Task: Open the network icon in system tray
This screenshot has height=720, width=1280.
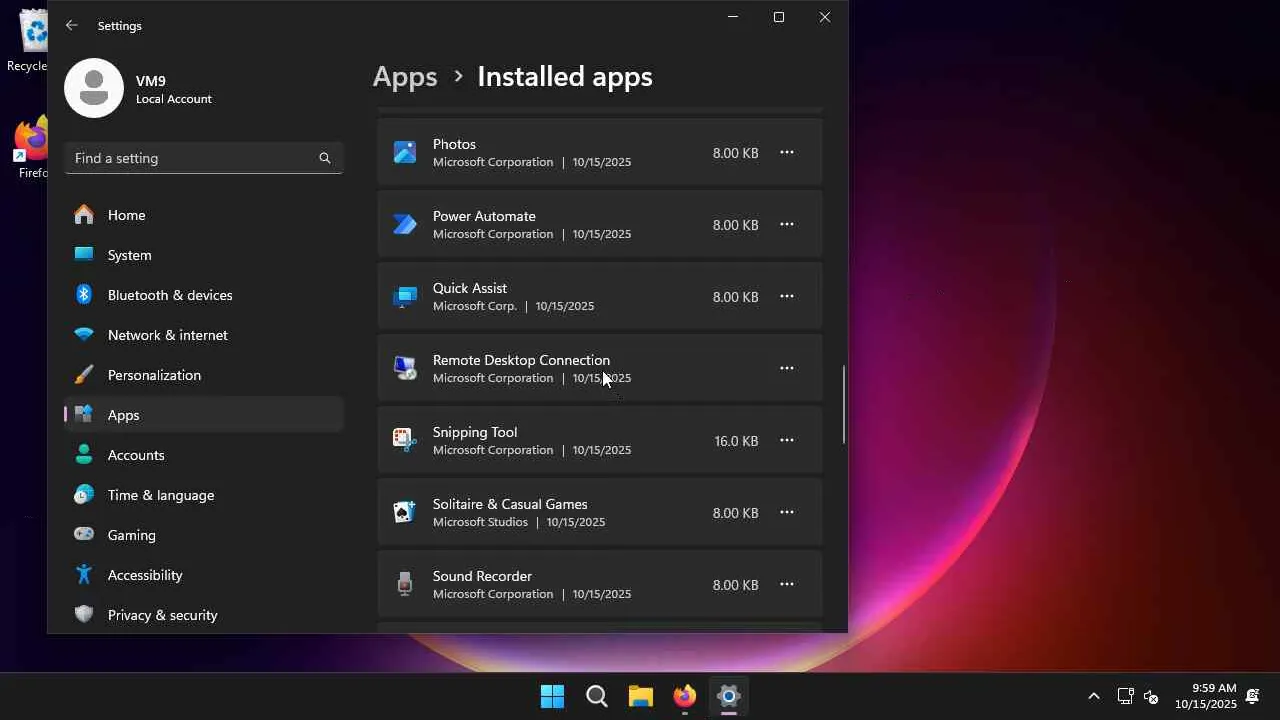Action: coord(1125,697)
